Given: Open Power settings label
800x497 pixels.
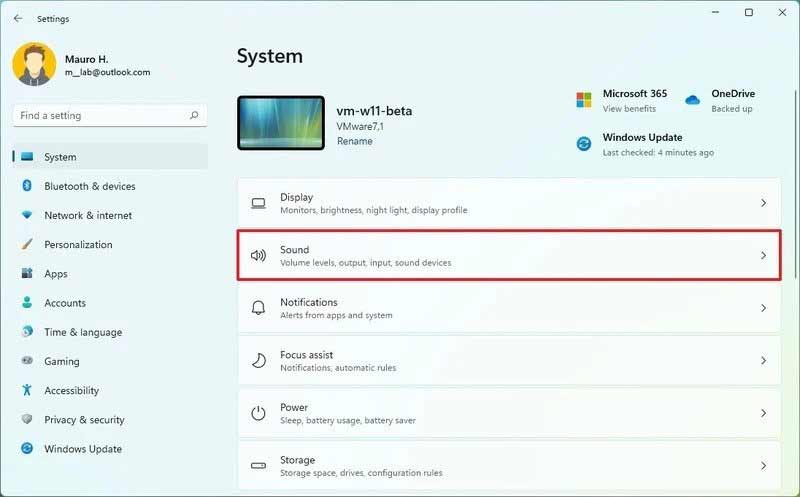Looking at the screenshot, I should point(294,407).
